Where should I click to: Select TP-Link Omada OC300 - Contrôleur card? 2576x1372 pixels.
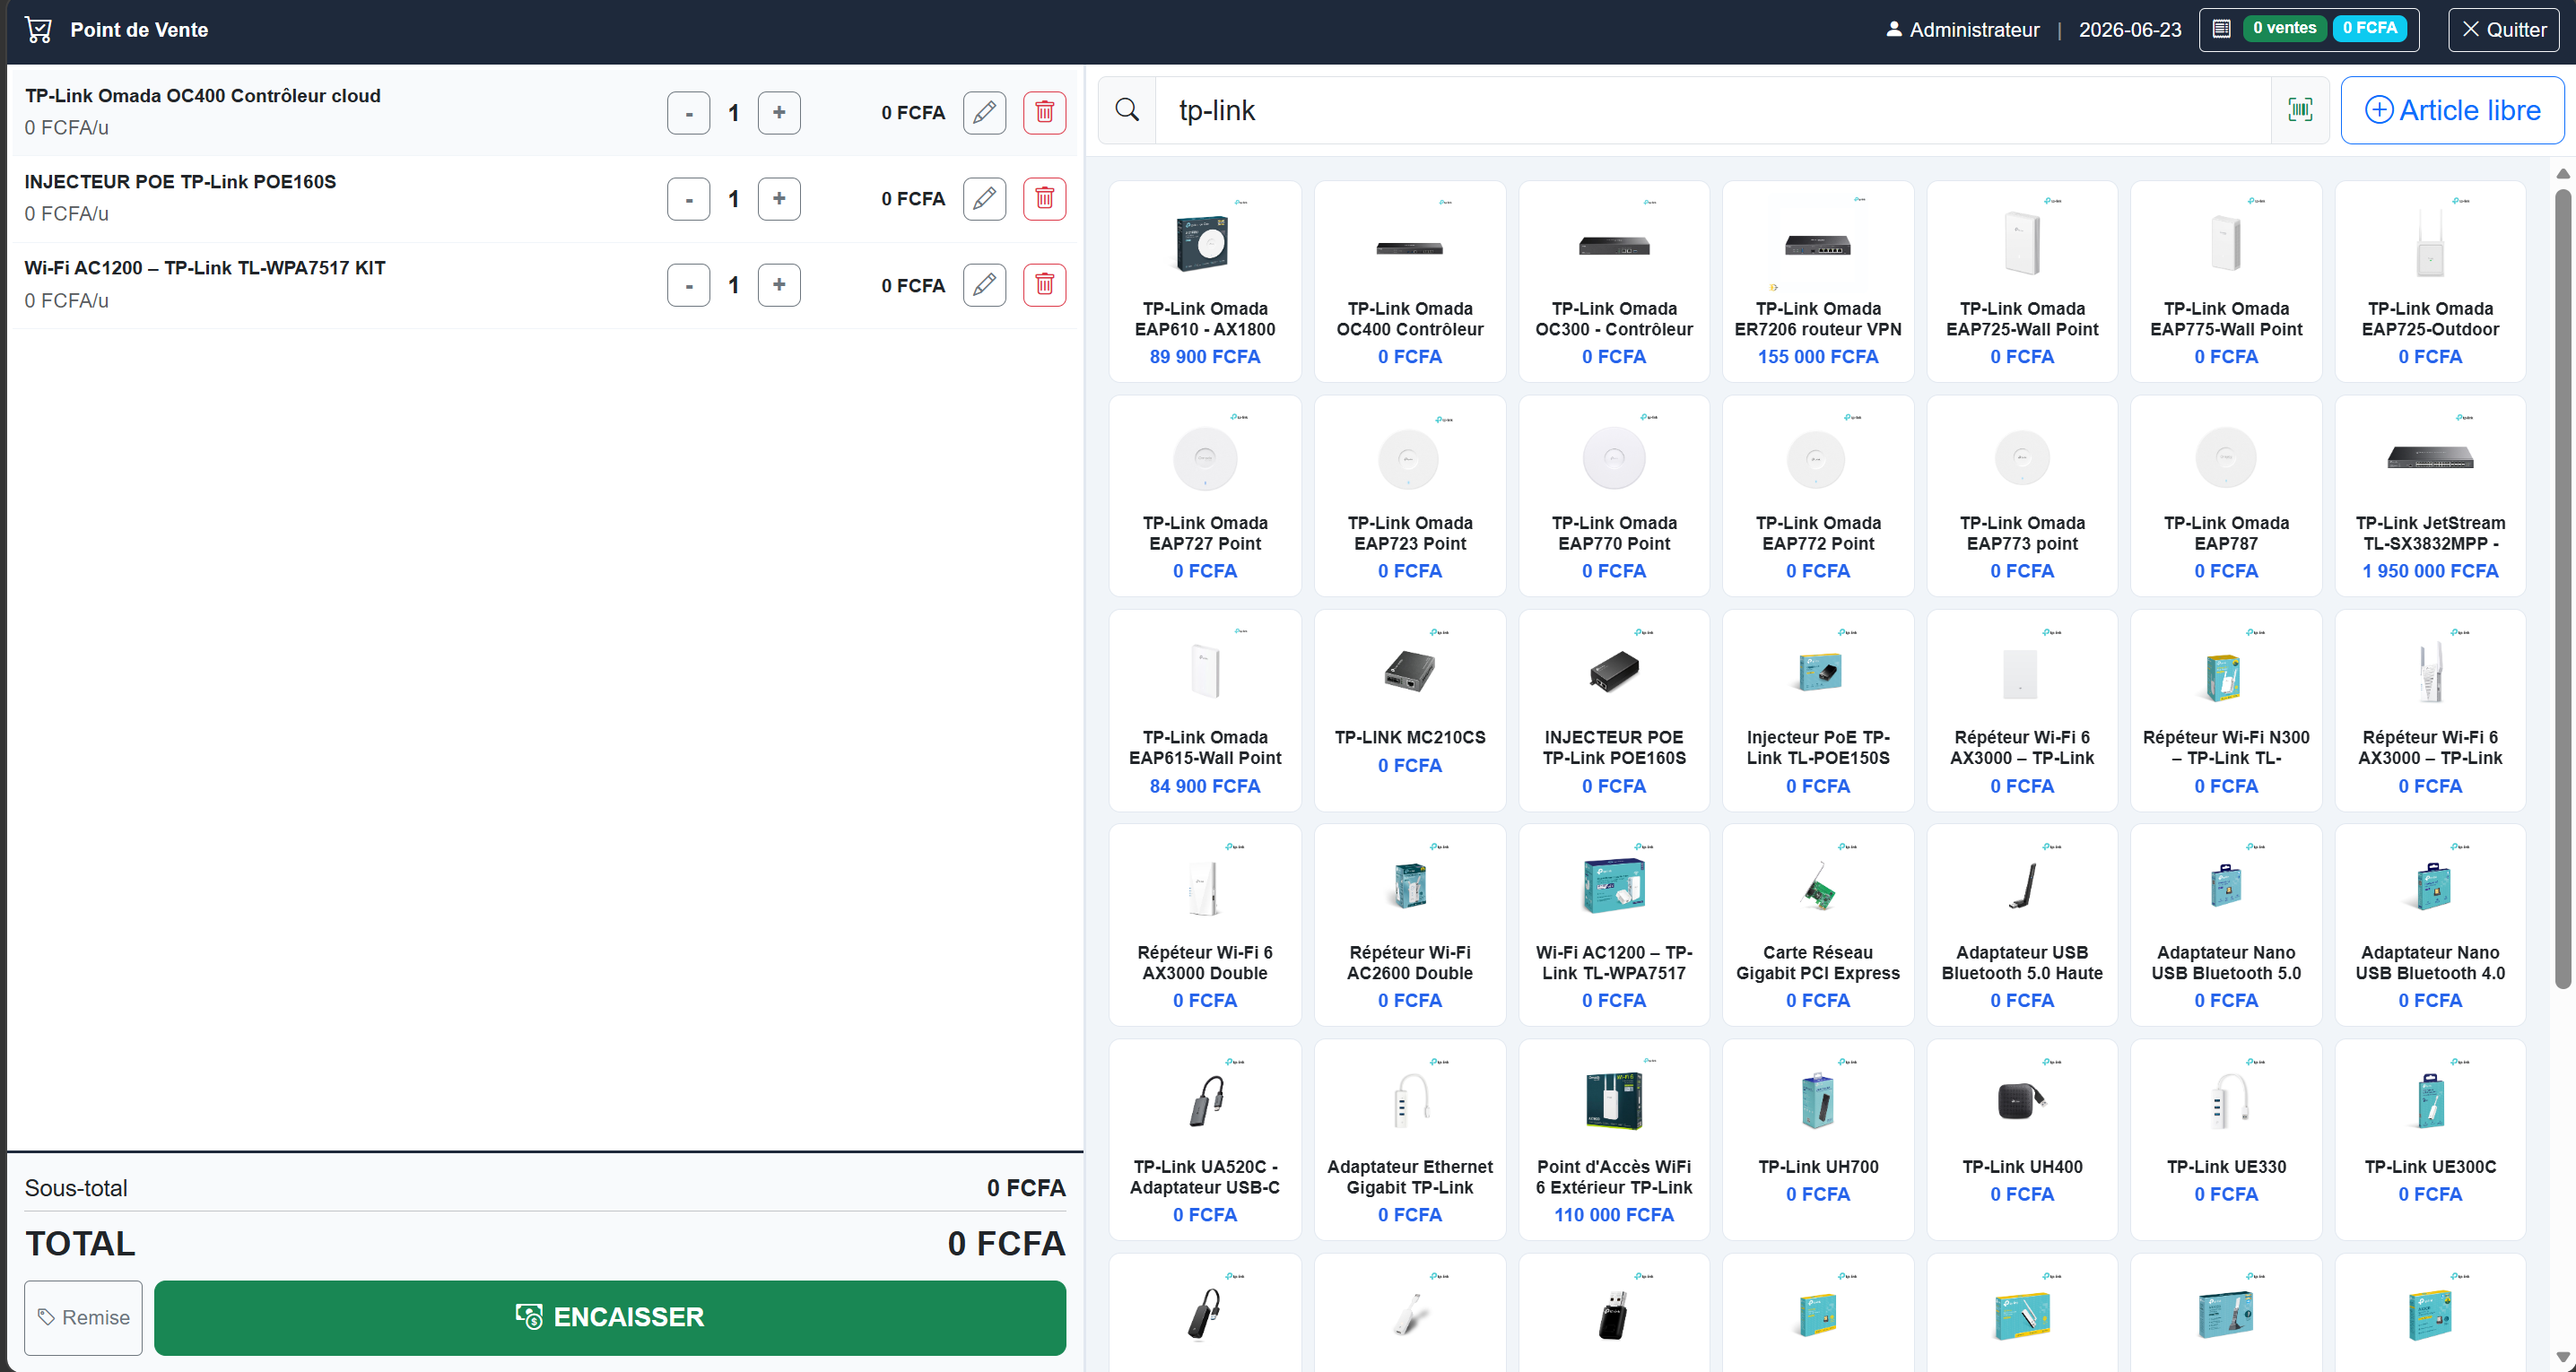[x=1613, y=281]
